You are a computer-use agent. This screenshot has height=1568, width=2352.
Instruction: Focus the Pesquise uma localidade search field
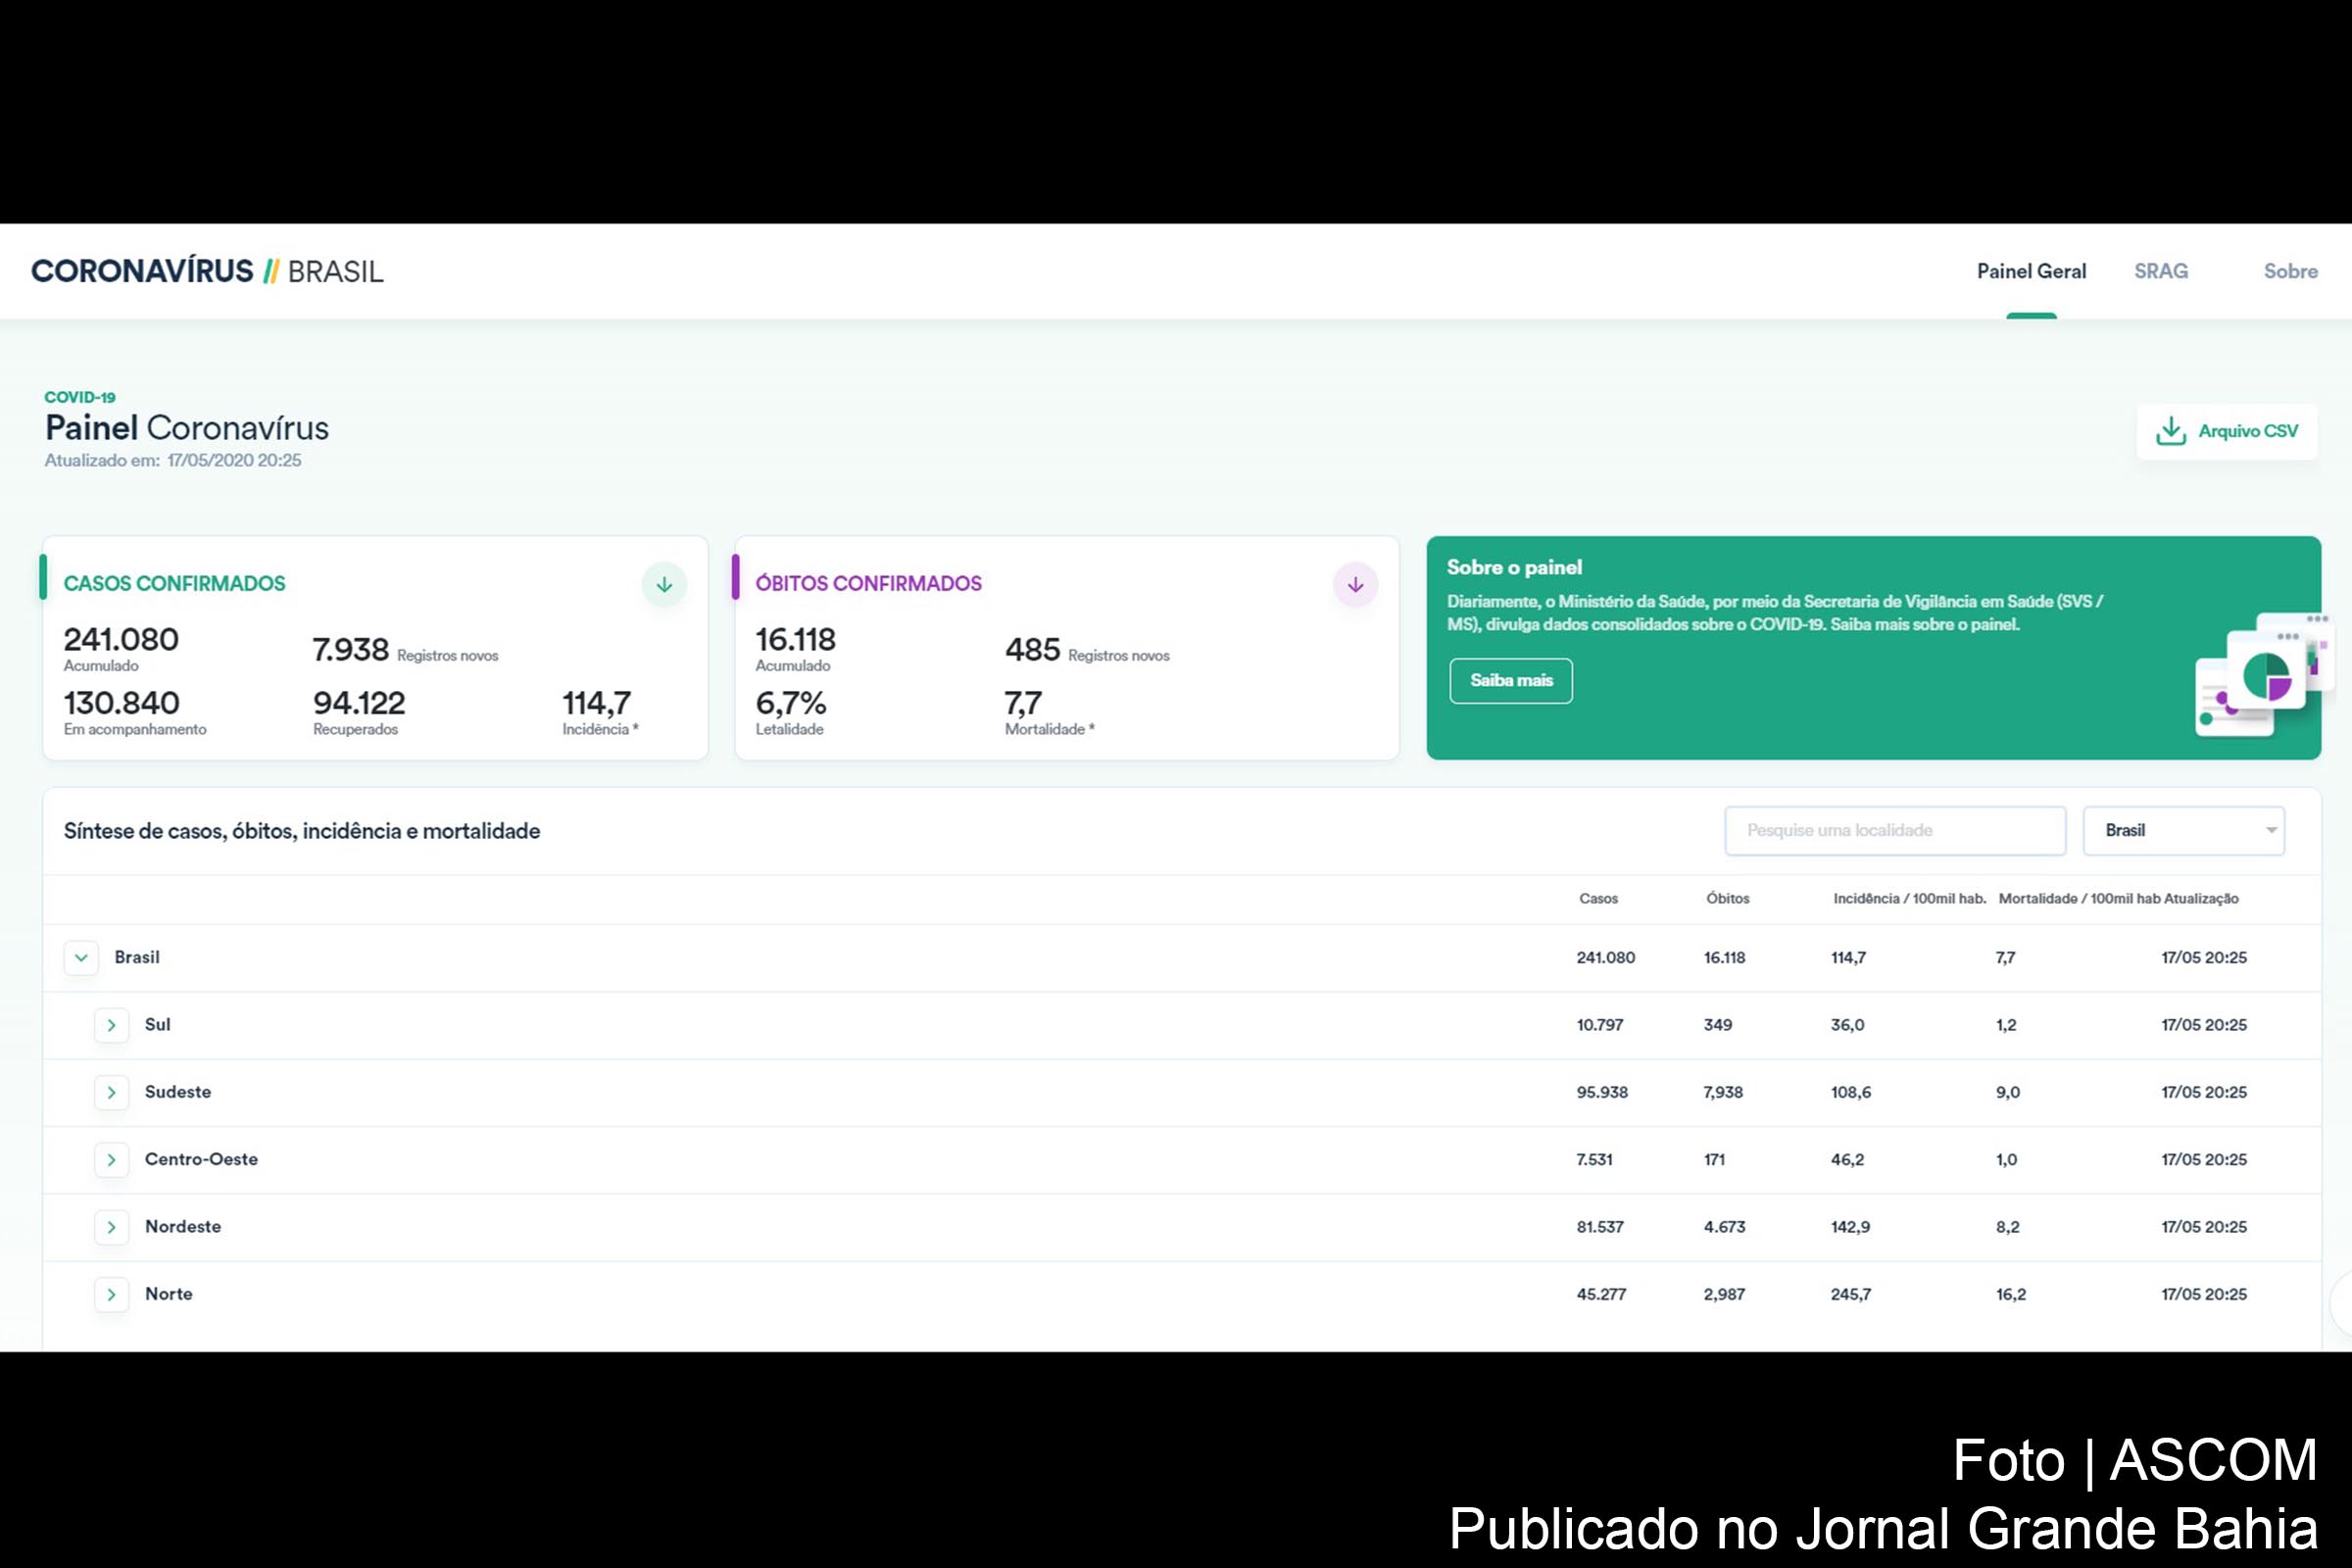[x=1895, y=831]
